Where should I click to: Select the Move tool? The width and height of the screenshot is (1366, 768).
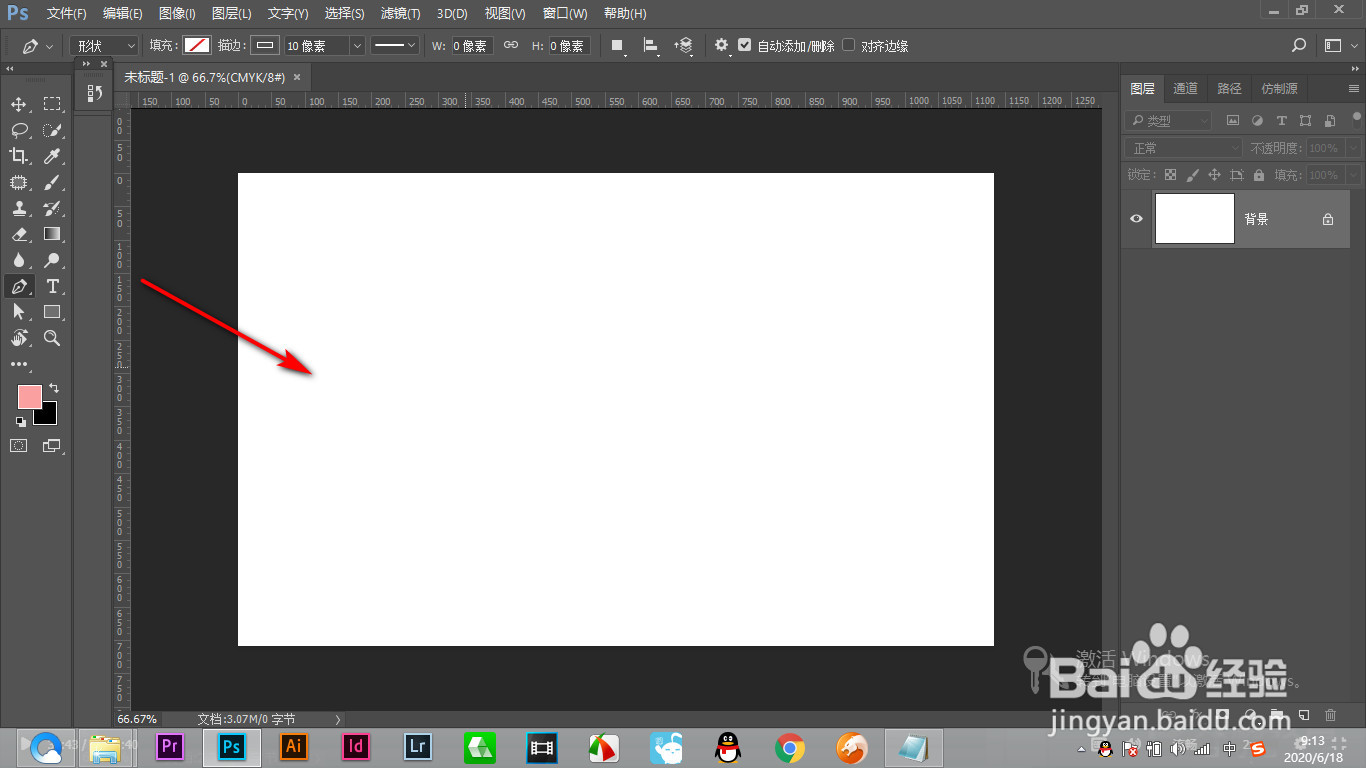(x=19, y=104)
